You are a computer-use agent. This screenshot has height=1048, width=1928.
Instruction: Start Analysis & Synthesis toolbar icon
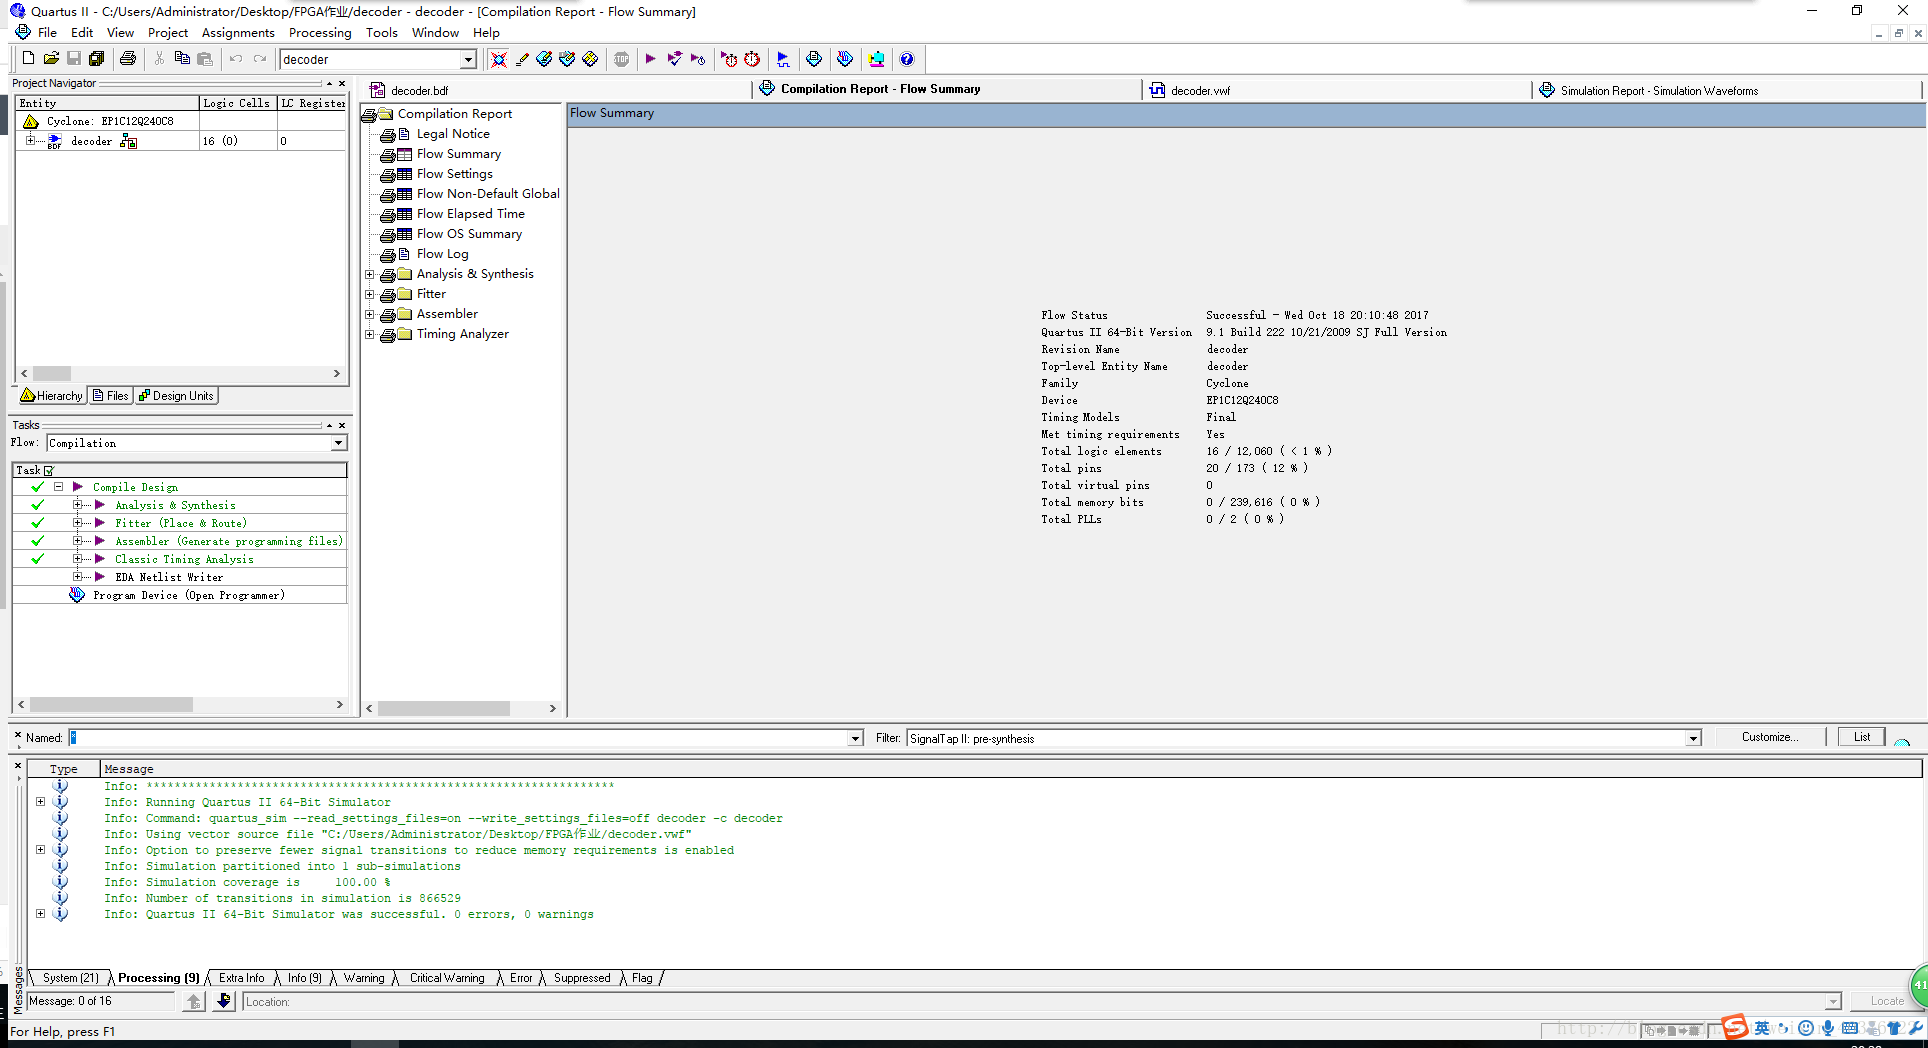tap(675, 59)
